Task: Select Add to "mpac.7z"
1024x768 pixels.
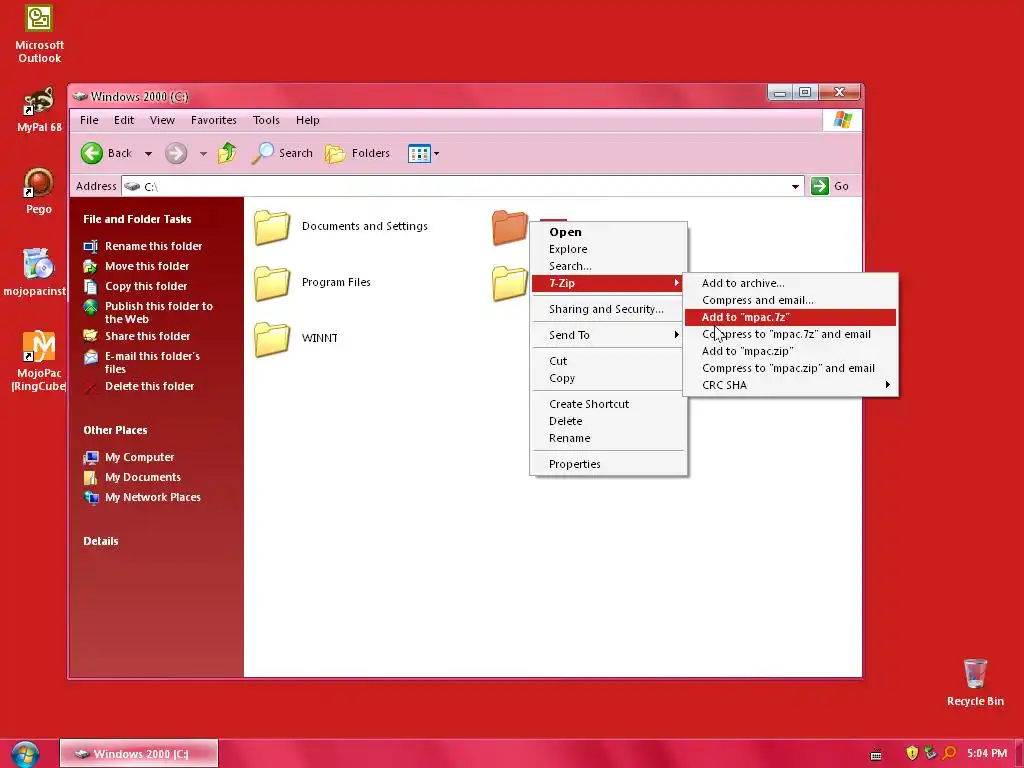Action: [x=790, y=317]
